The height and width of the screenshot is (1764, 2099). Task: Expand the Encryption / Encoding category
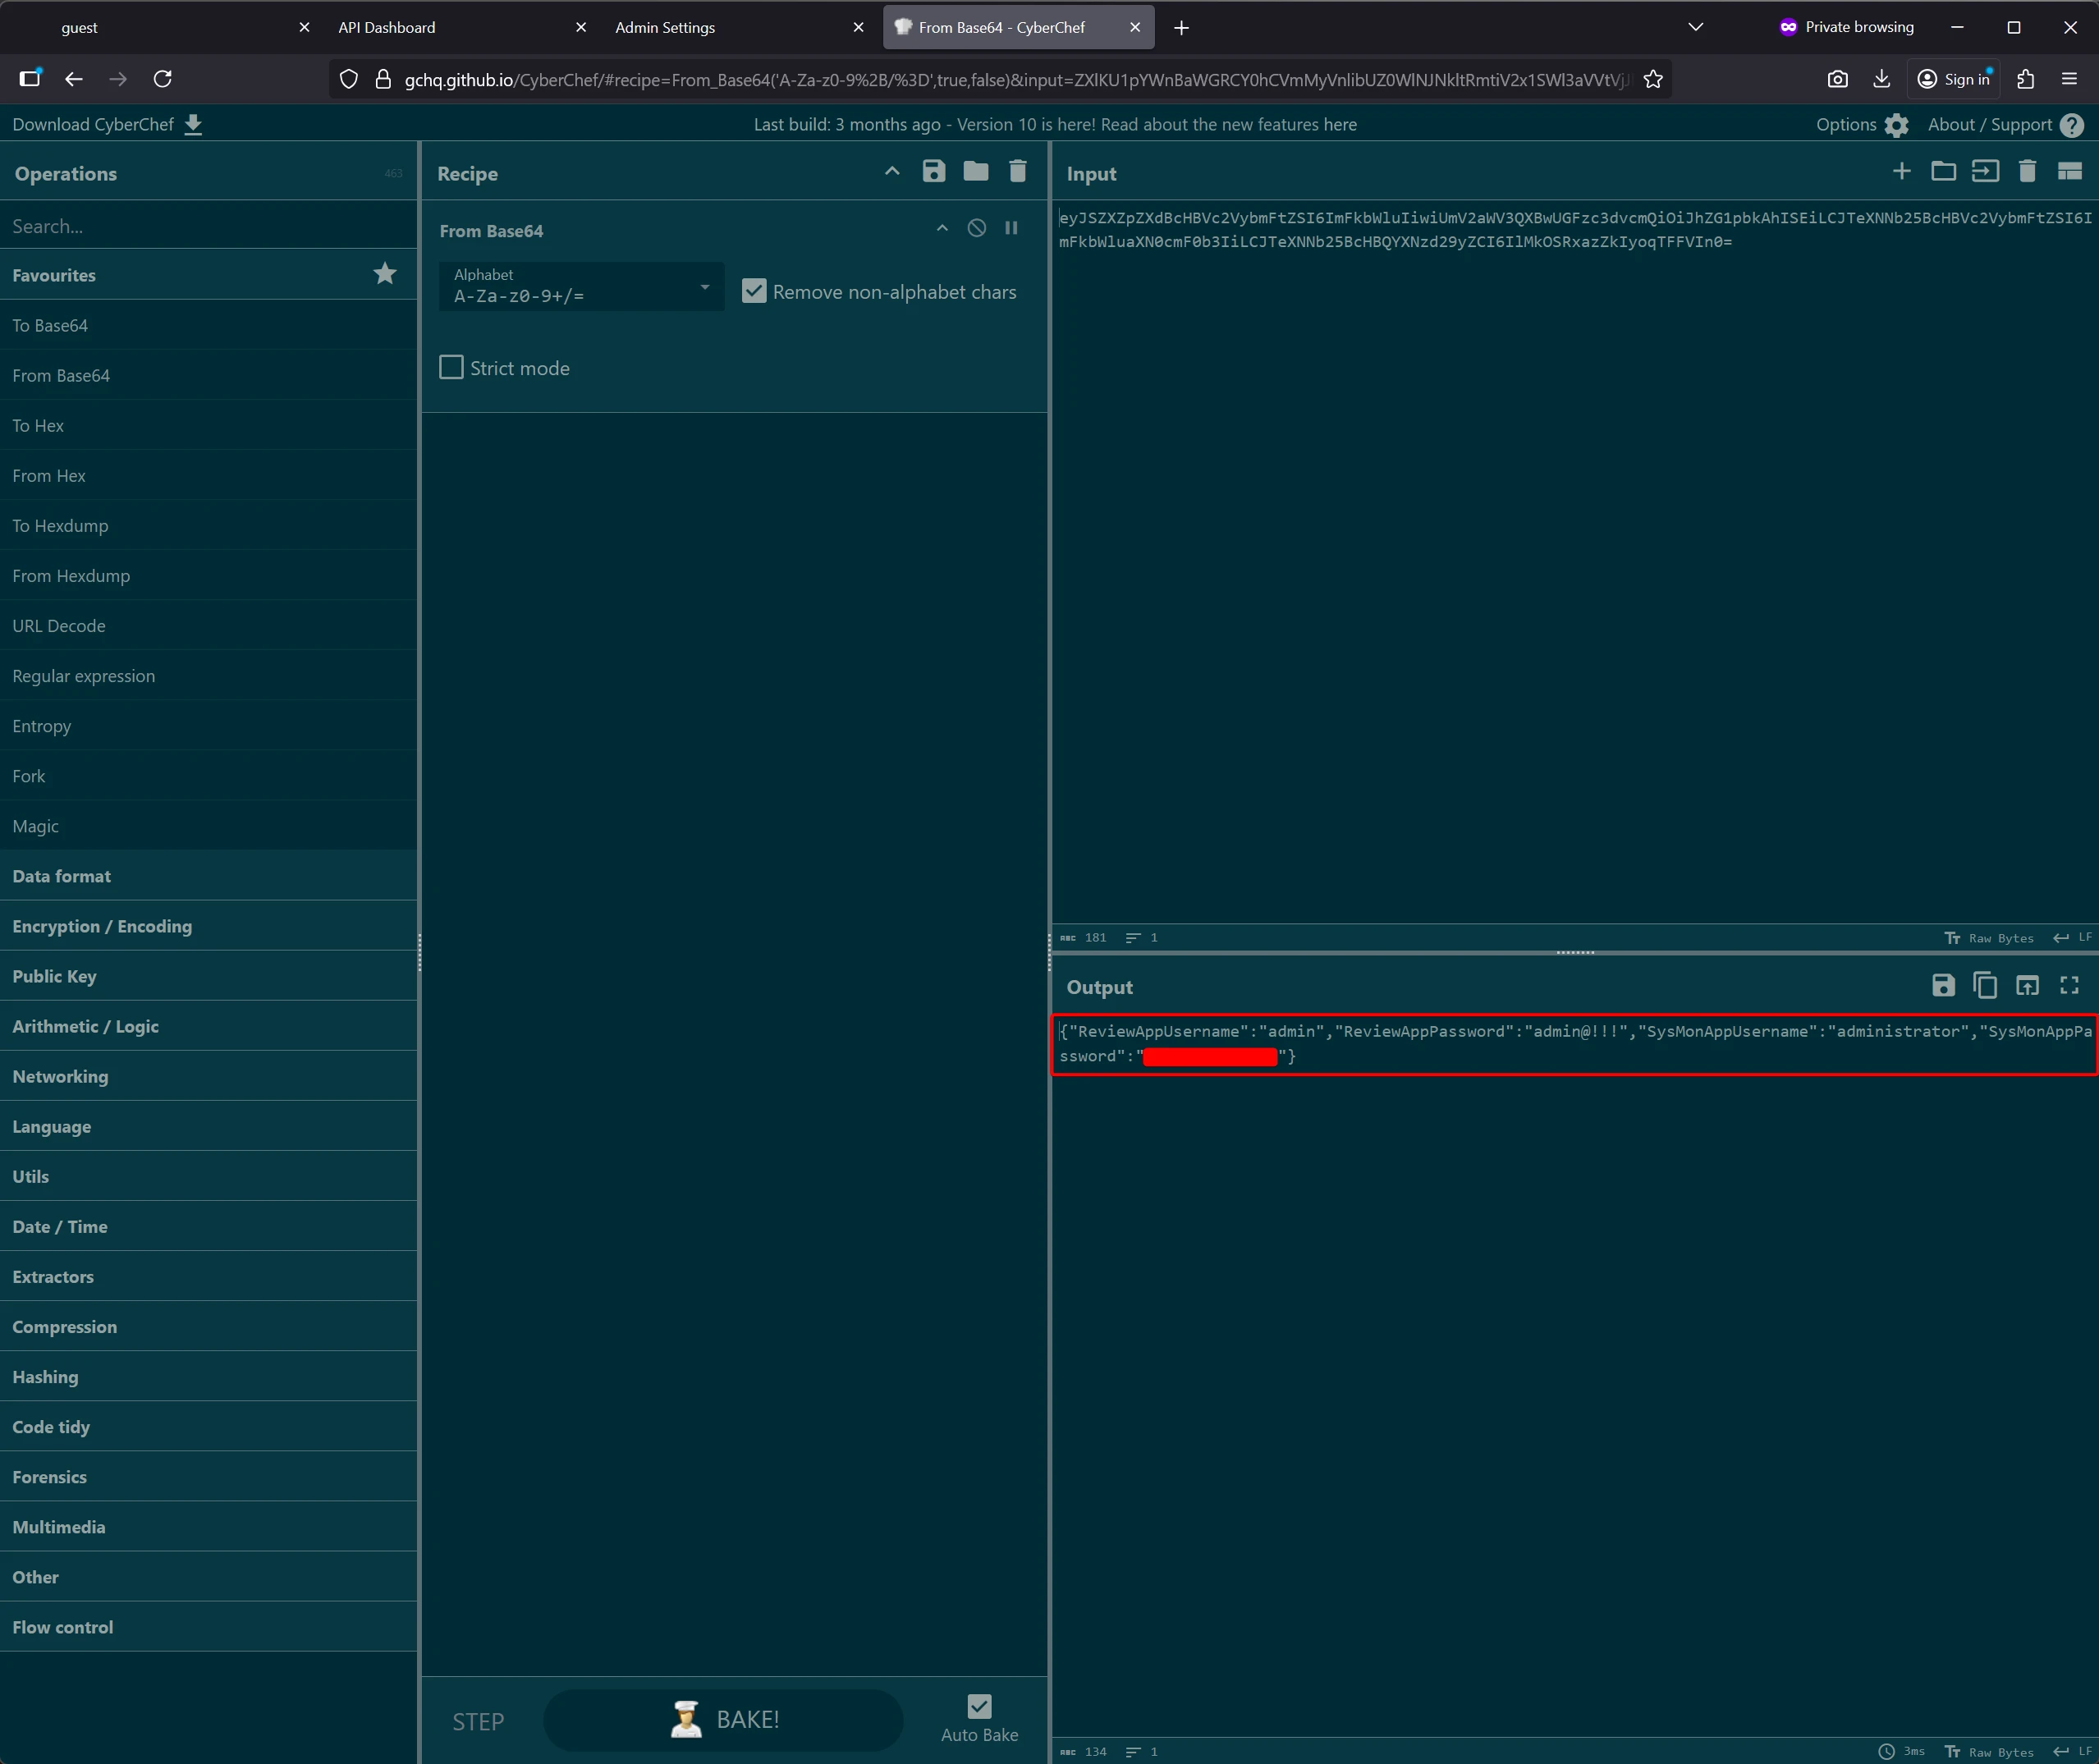(x=102, y=926)
